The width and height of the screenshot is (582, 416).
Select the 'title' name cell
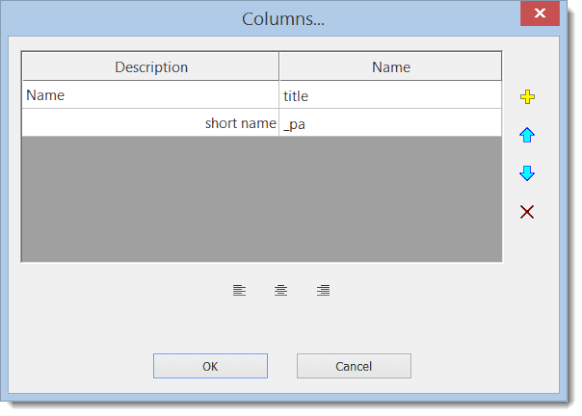(x=390, y=95)
